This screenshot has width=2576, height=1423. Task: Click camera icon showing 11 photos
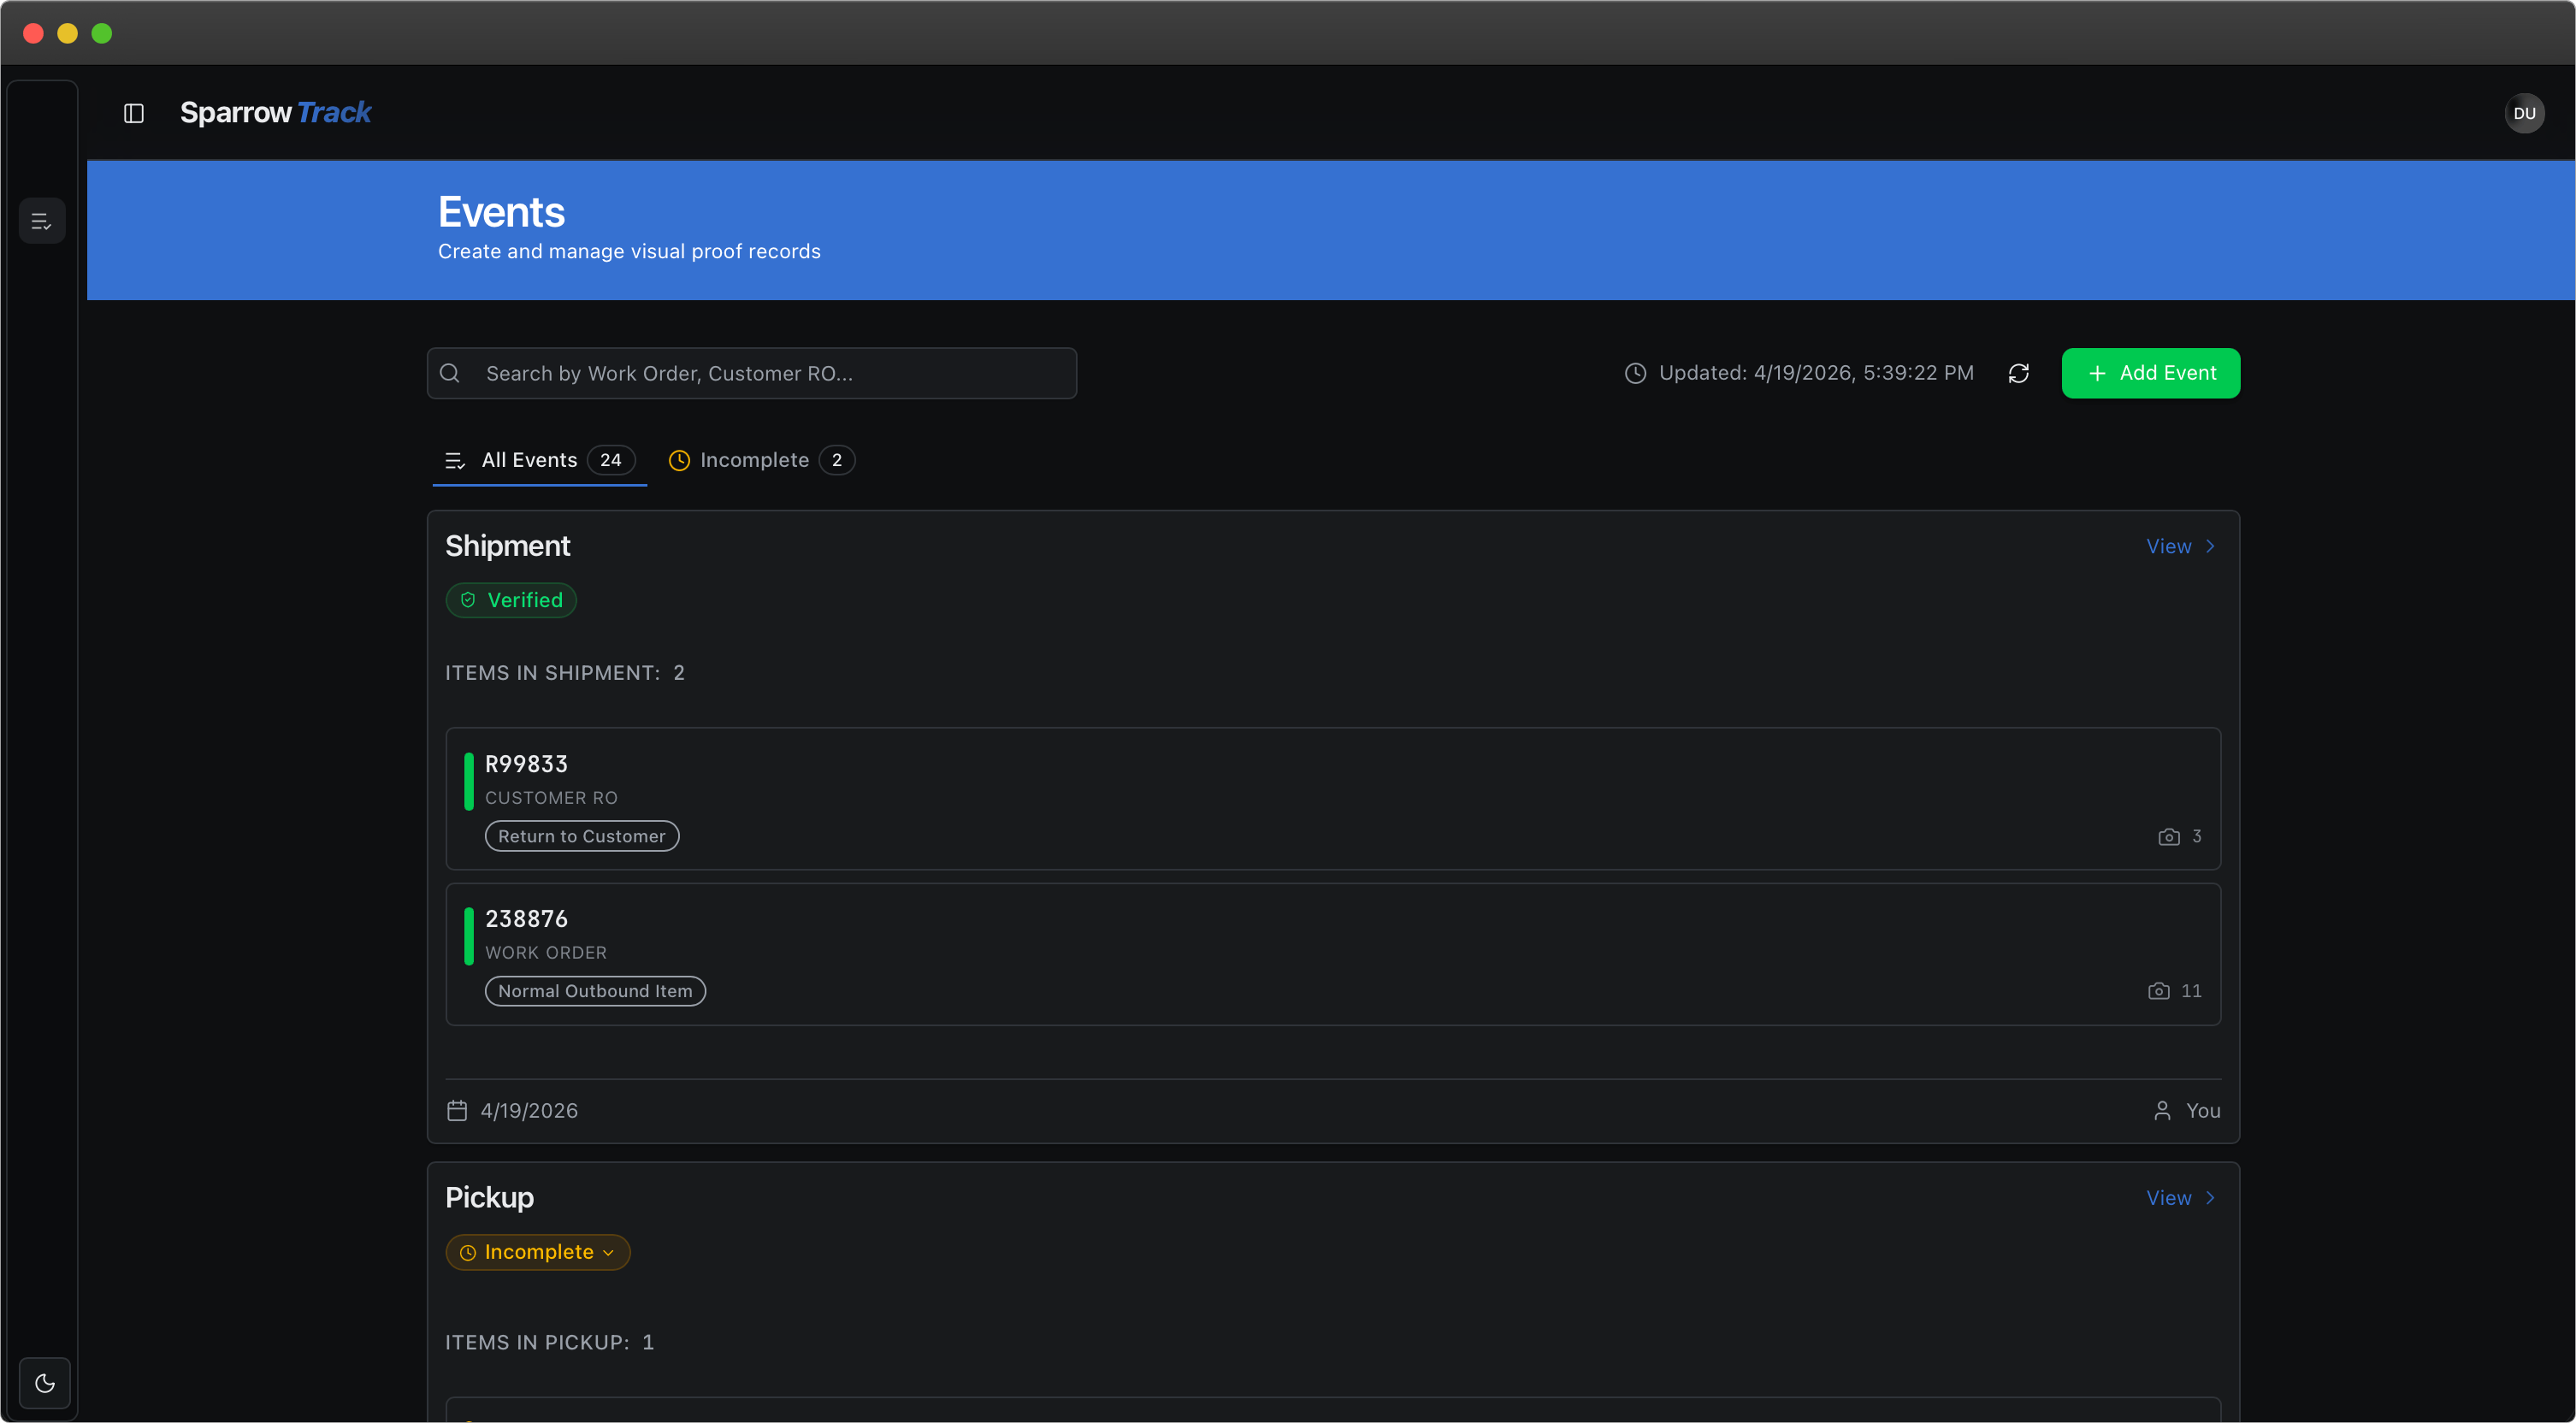(2158, 991)
